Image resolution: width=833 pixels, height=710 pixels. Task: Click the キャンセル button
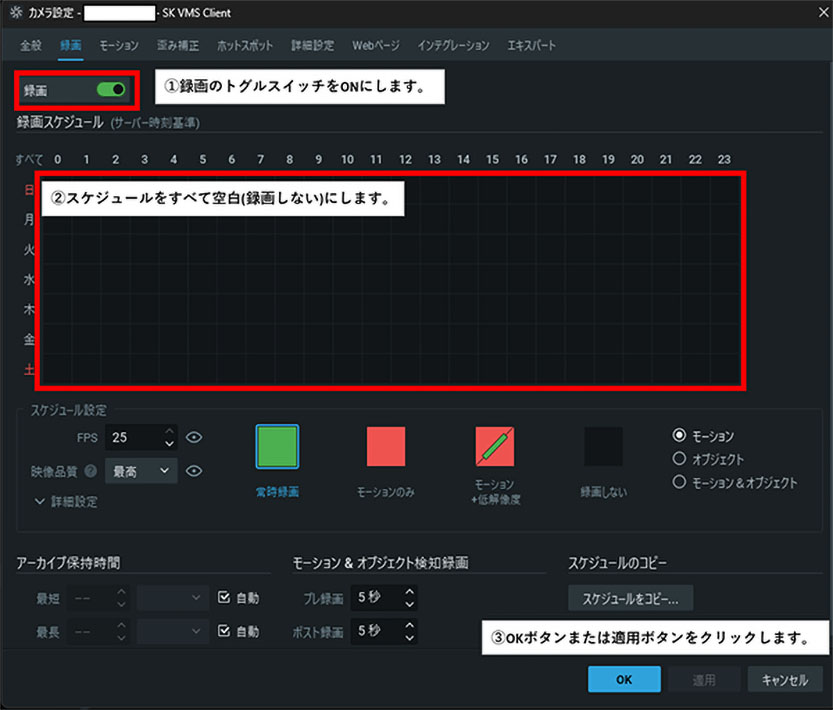point(785,679)
